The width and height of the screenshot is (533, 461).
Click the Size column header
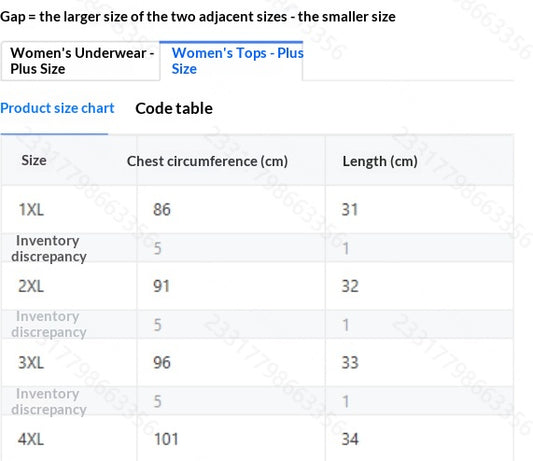[x=34, y=160]
